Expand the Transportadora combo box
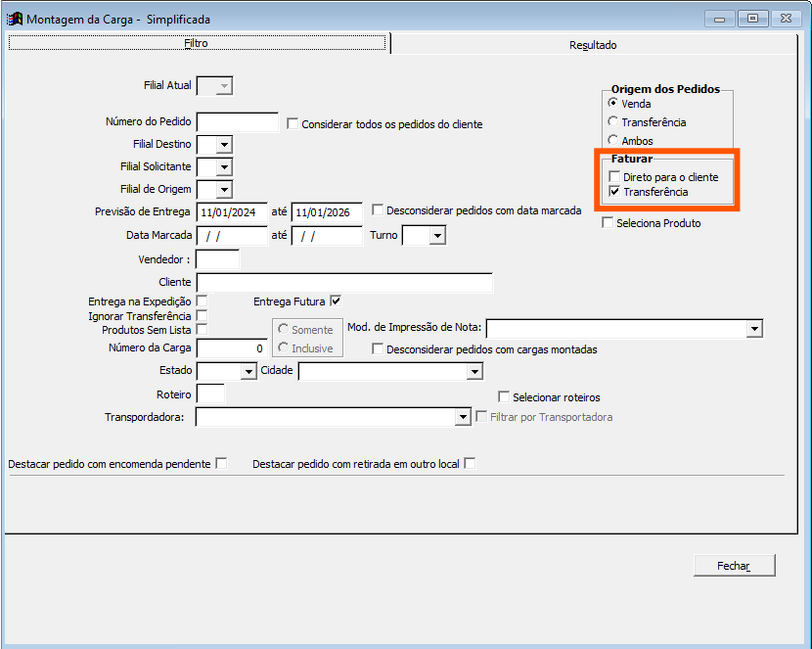Image resolution: width=812 pixels, height=649 pixels. (x=462, y=417)
